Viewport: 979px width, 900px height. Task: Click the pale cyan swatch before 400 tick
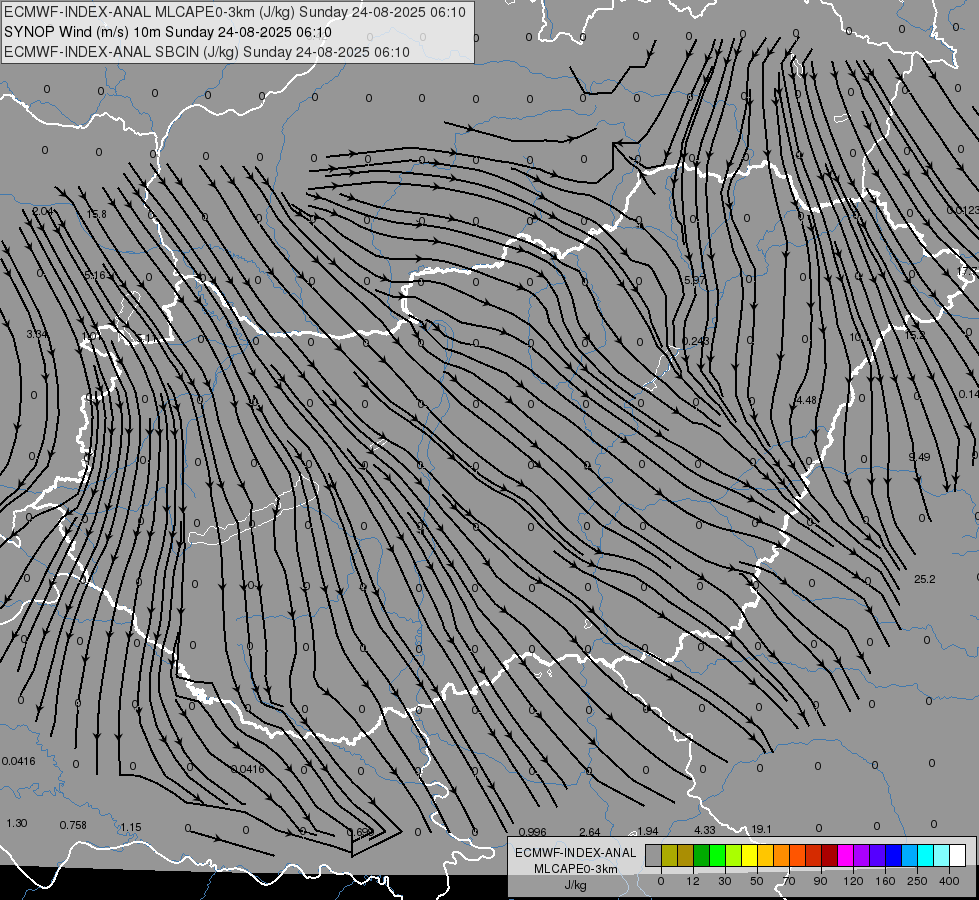(942, 855)
